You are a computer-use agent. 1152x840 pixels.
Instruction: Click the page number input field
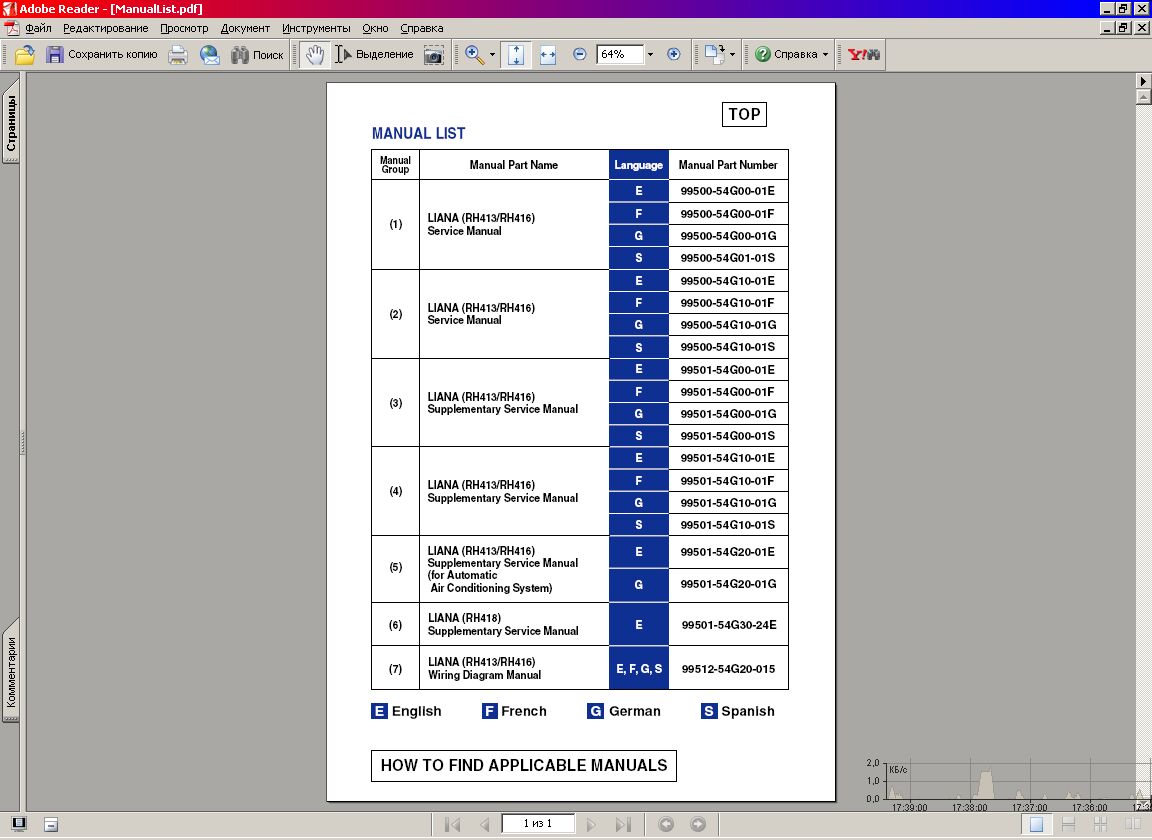(x=538, y=824)
